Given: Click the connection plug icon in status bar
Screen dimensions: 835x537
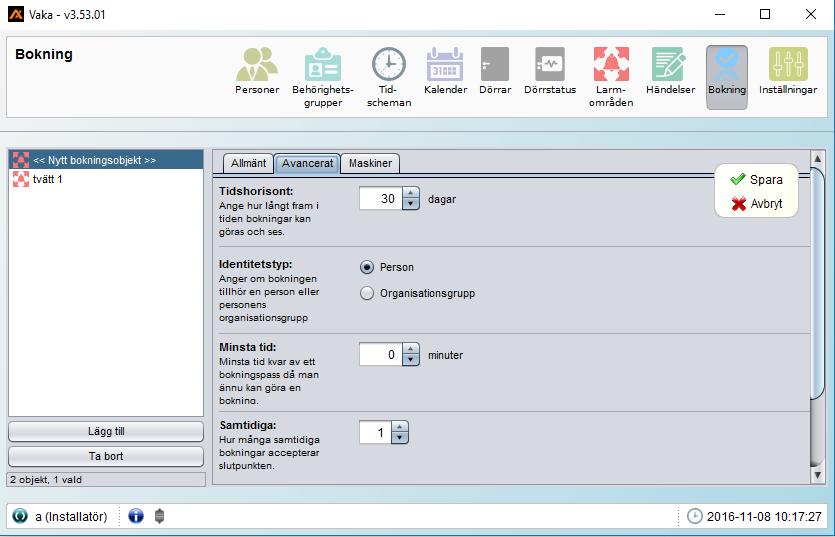Looking at the screenshot, I should click(x=159, y=516).
